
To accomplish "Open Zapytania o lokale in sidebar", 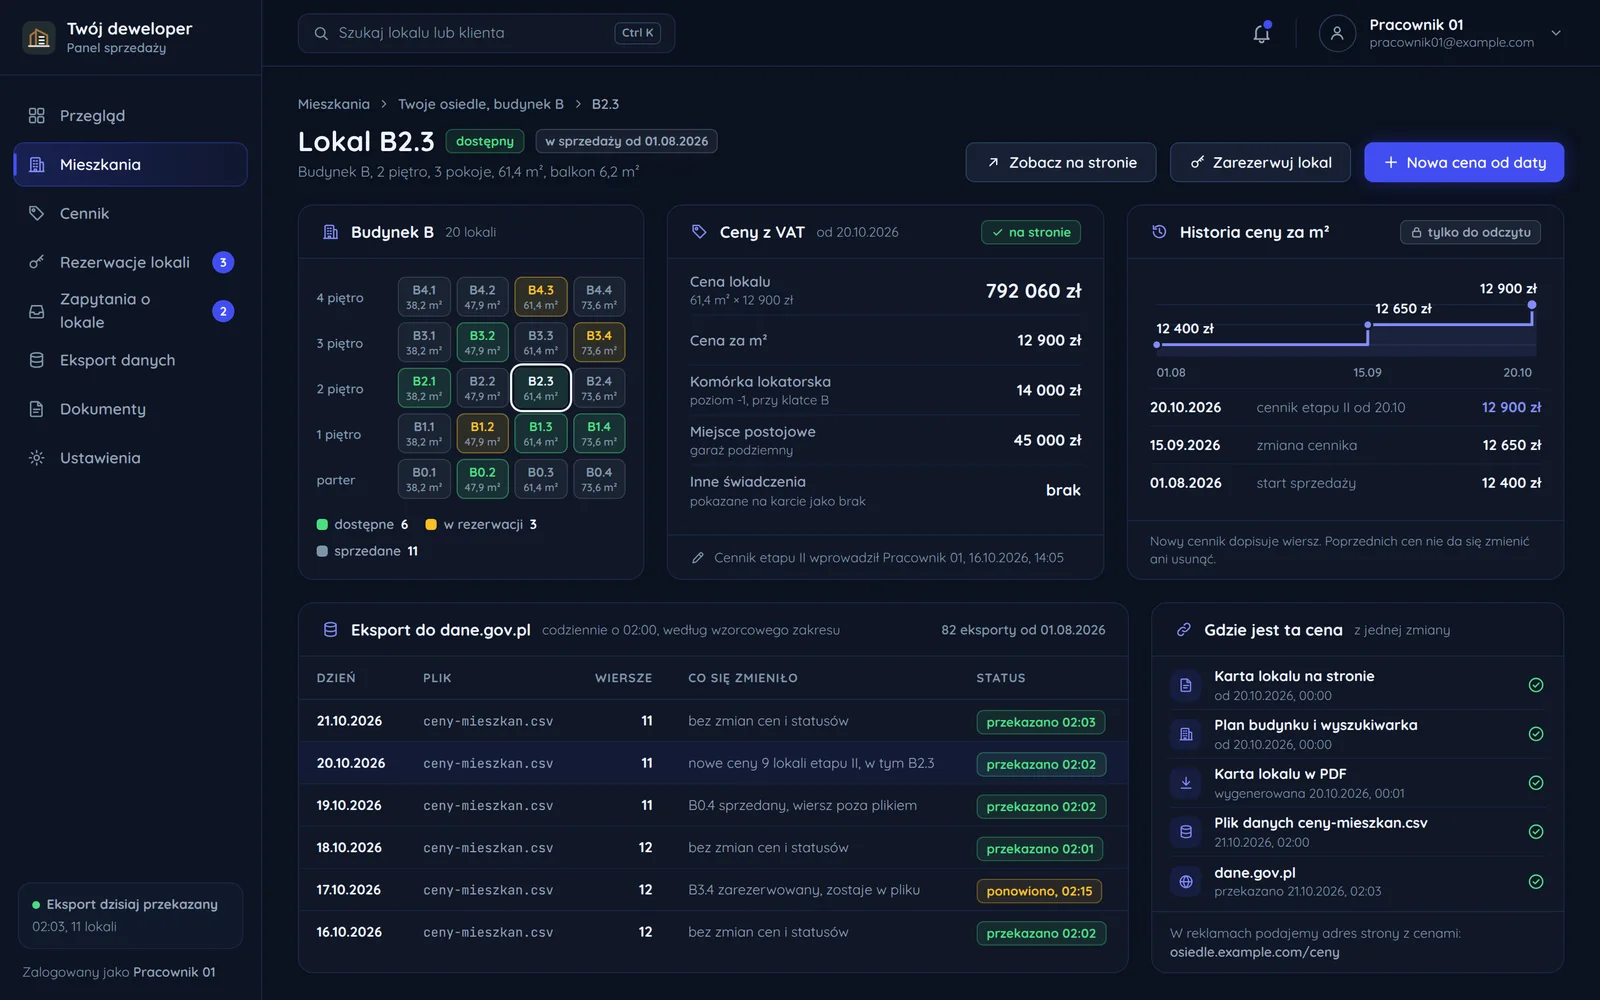I will click(130, 311).
